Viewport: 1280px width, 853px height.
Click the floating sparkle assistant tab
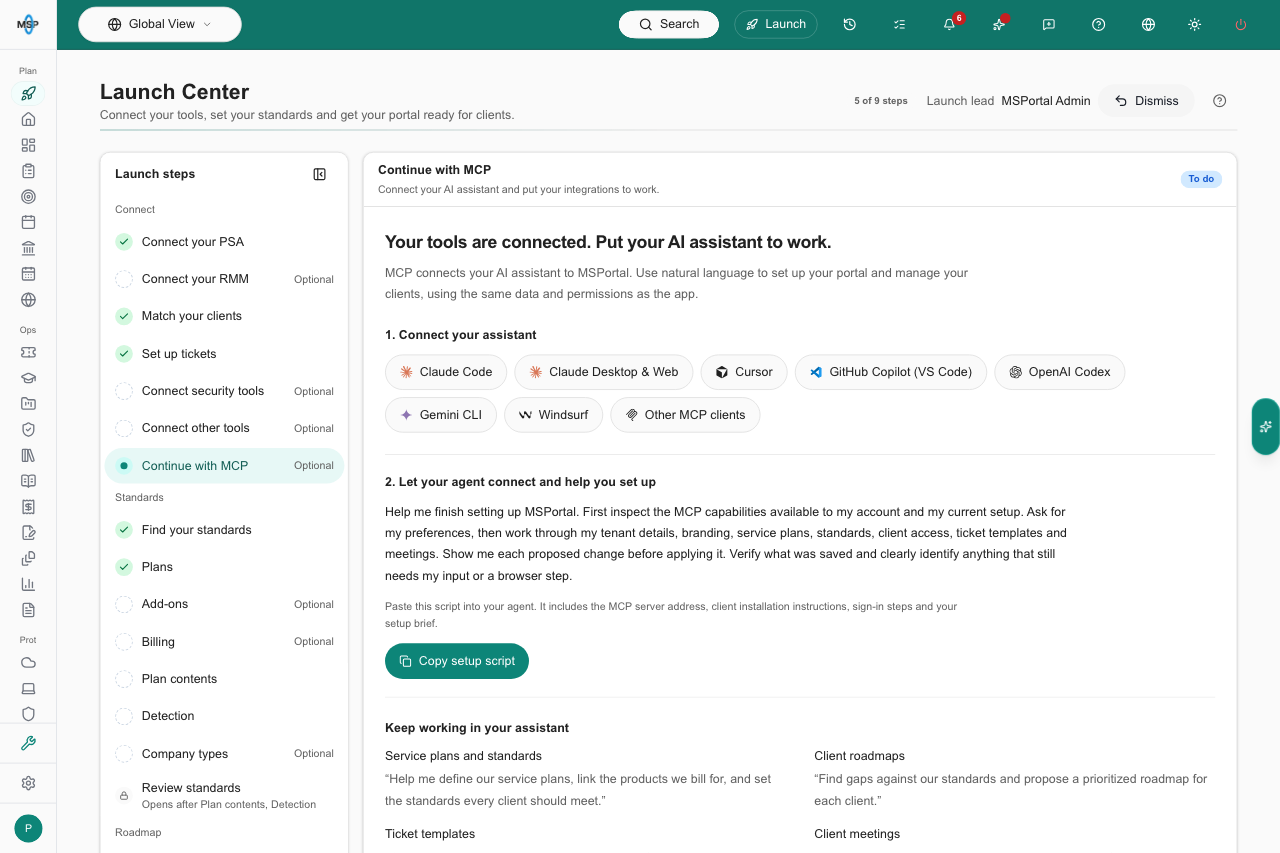1266,426
